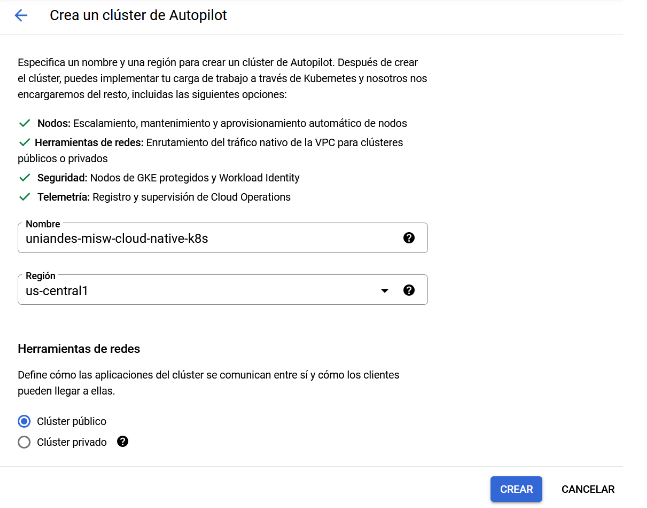Go back using the left arrow icon
The height and width of the screenshot is (508, 647).
[21, 16]
